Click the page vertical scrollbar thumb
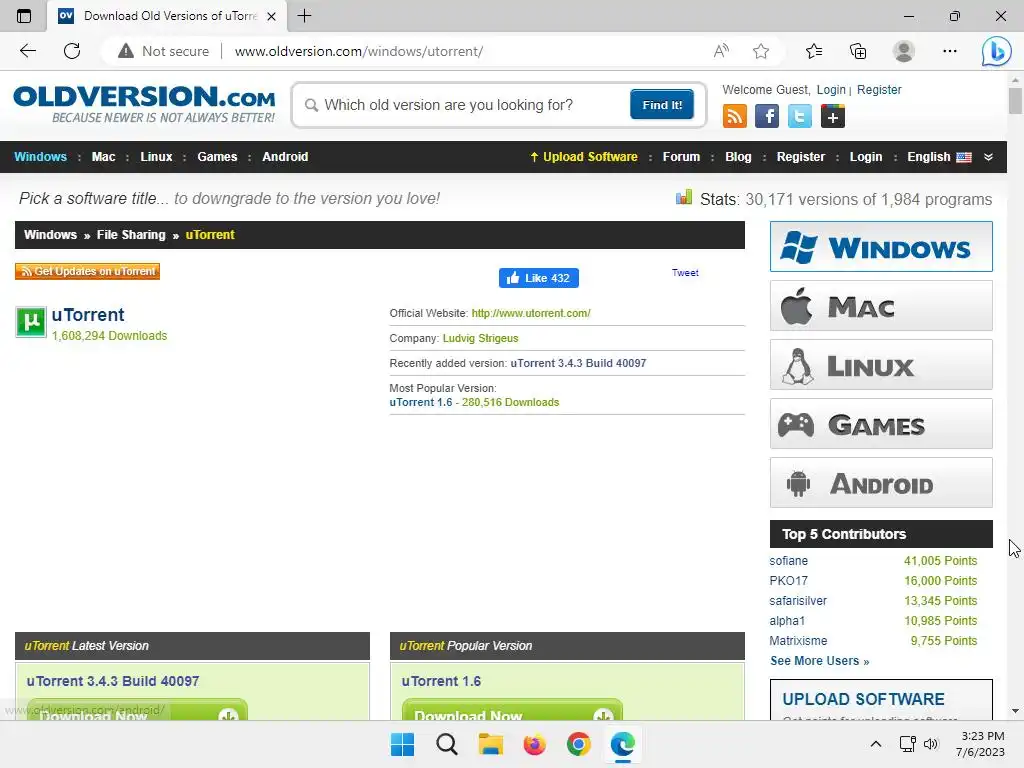Viewport: 1024px width, 768px height. click(1015, 101)
